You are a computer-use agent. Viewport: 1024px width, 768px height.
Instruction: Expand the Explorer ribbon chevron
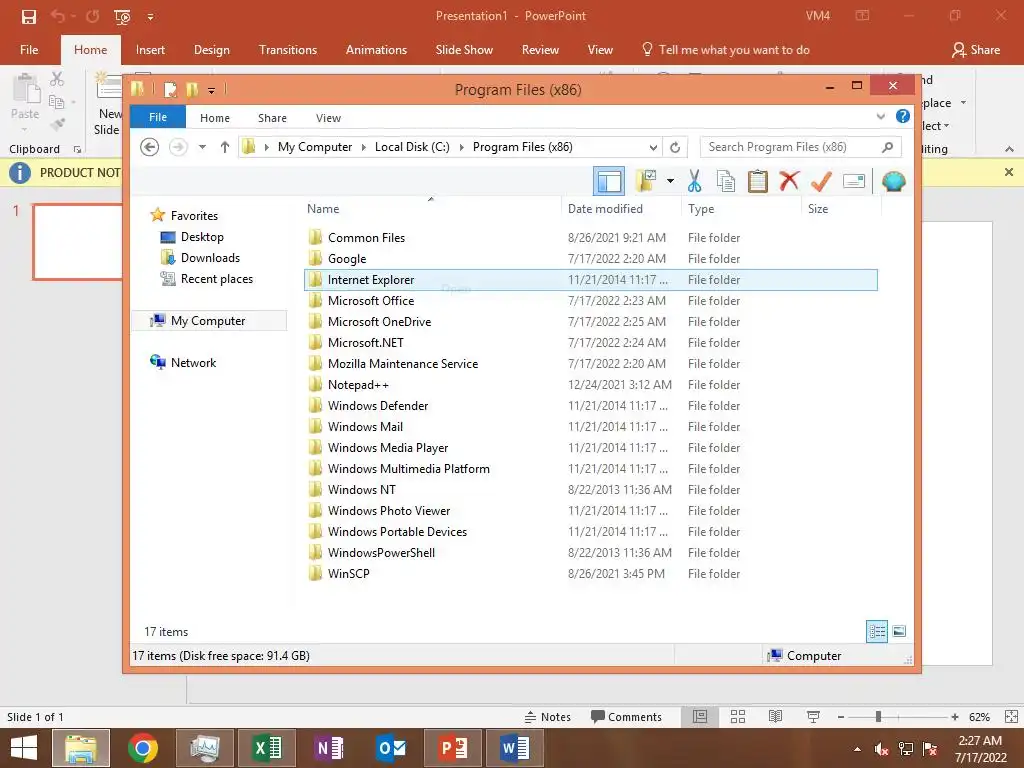(880, 116)
